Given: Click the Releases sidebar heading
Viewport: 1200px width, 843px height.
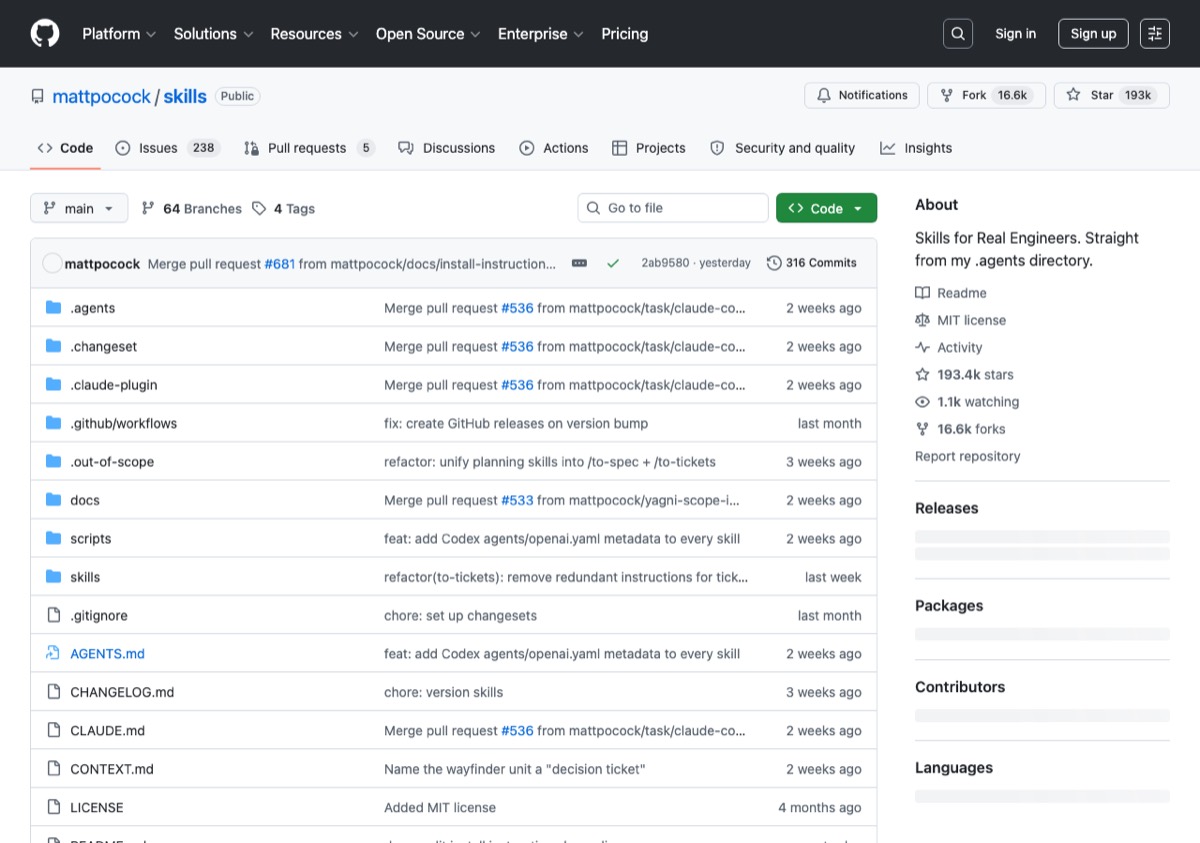Looking at the screenshot, I should pos(947,508).
